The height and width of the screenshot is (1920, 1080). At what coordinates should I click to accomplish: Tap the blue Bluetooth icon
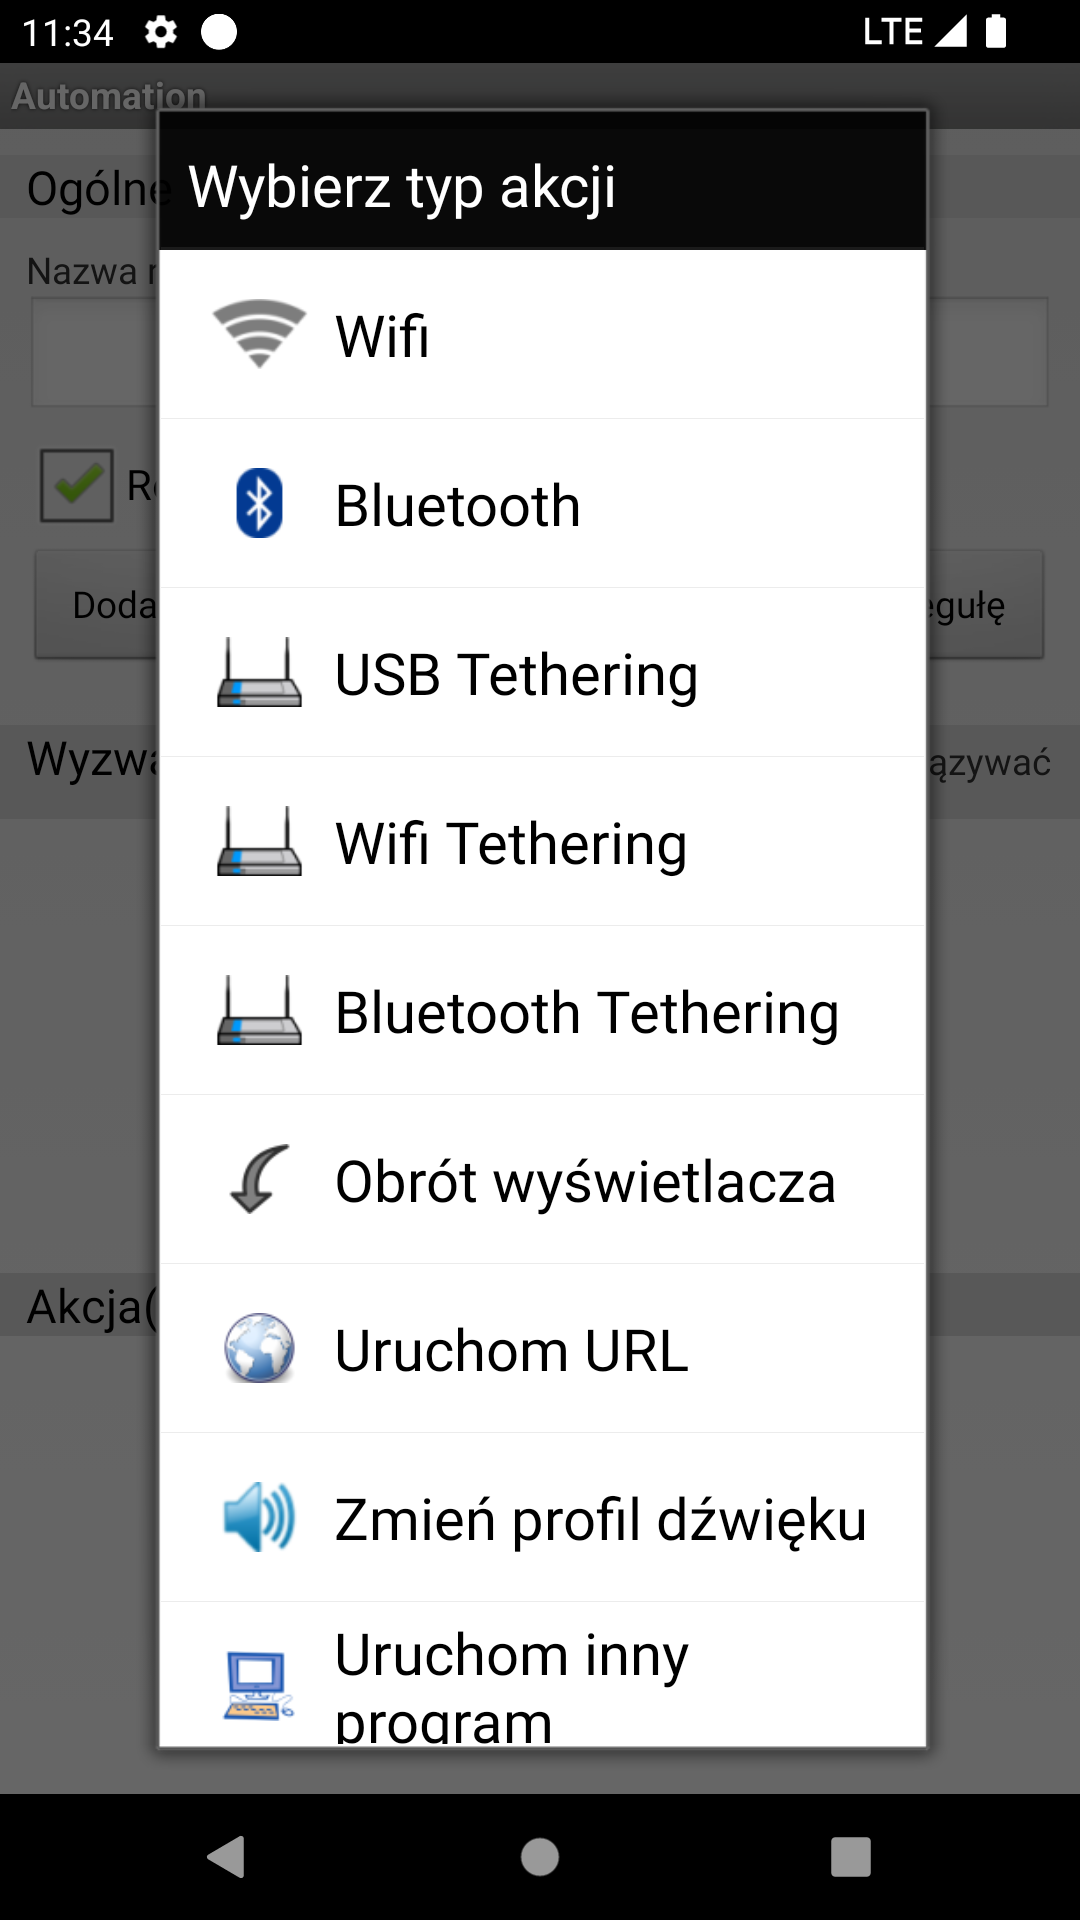259,503
